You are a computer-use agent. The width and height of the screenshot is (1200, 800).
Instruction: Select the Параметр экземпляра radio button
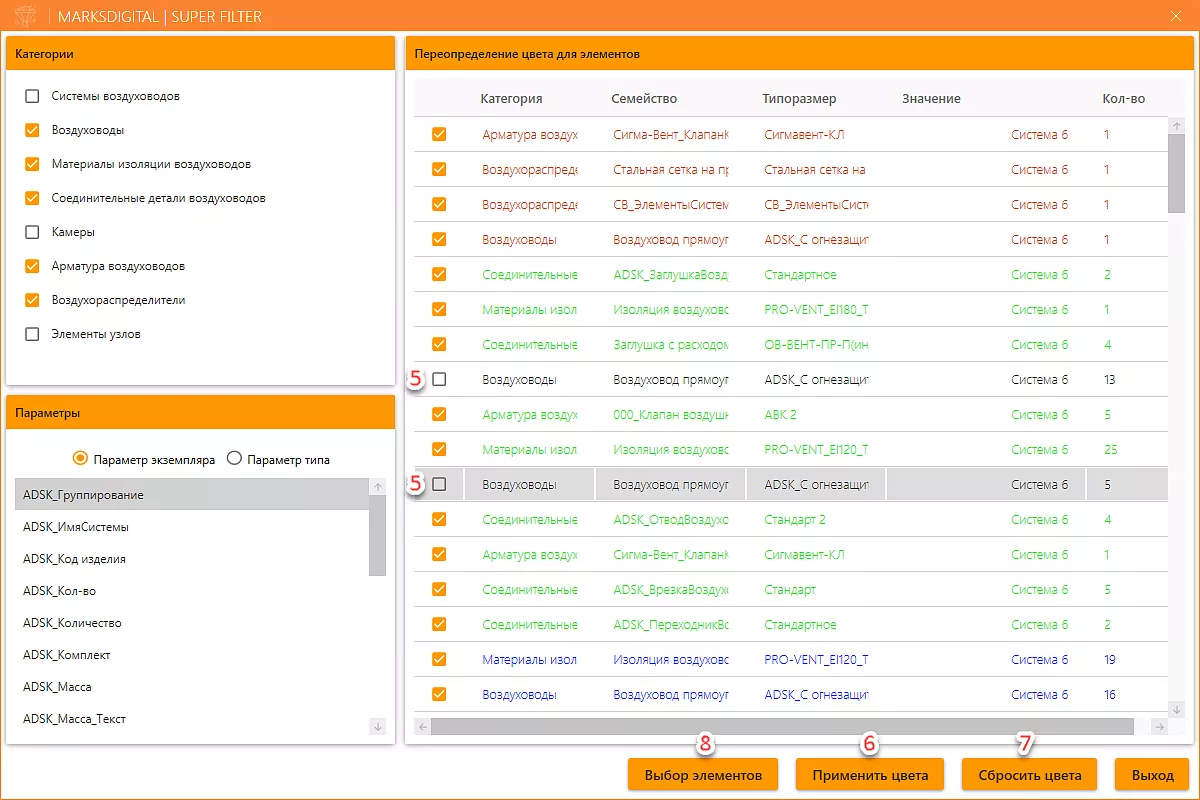tap(80, 459)
